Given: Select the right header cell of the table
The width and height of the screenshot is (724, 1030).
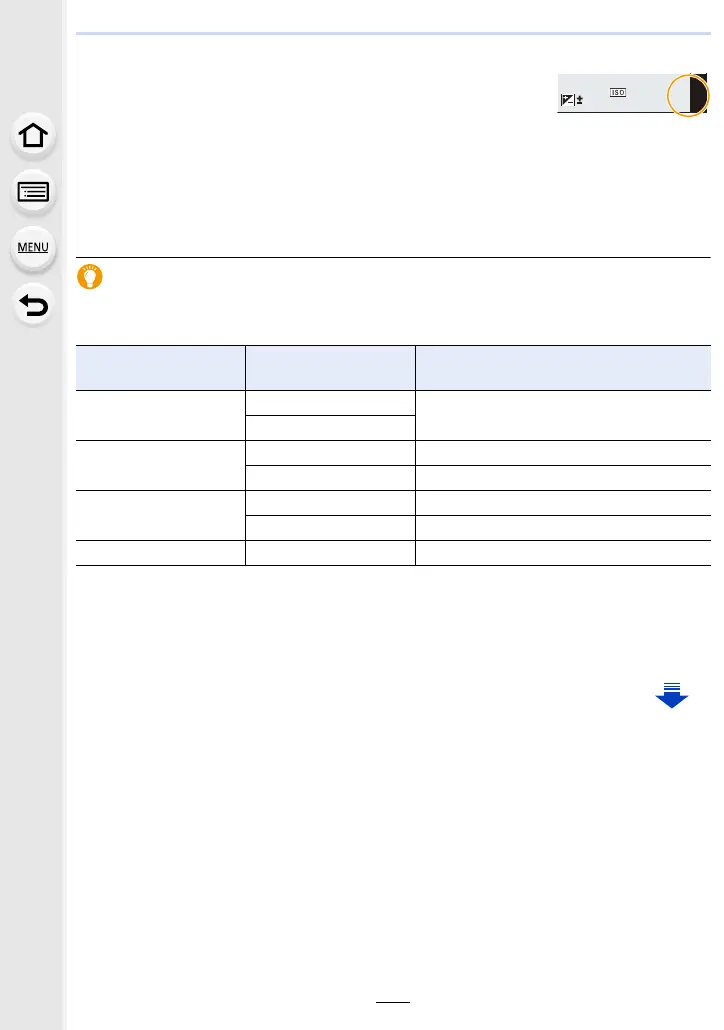Looking at the screenshot, I should (563, 367).
